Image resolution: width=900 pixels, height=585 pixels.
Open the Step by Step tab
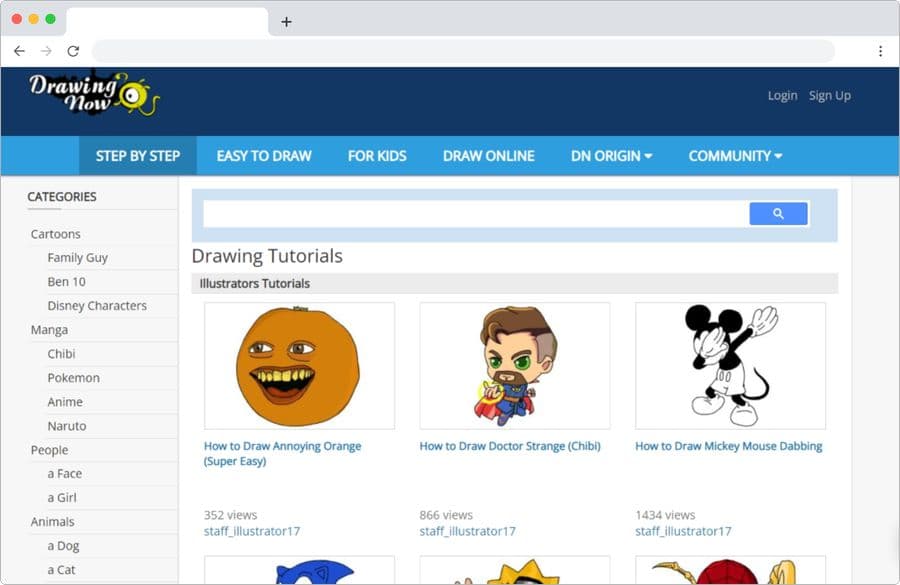click(x=138, y=156)
